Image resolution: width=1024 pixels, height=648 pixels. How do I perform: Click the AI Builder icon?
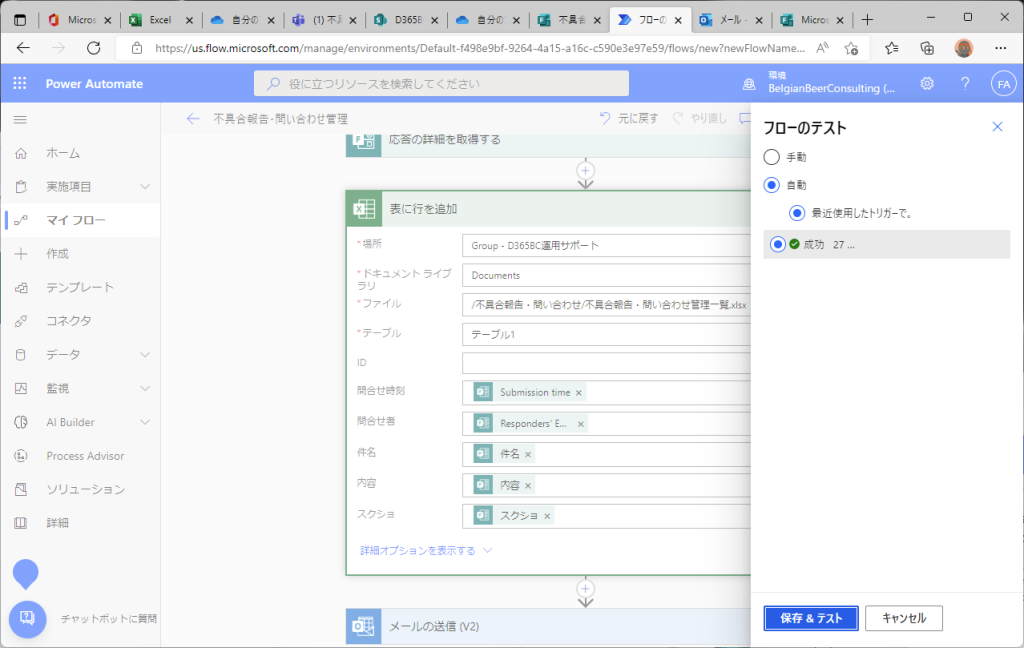[x=21, y=422]
